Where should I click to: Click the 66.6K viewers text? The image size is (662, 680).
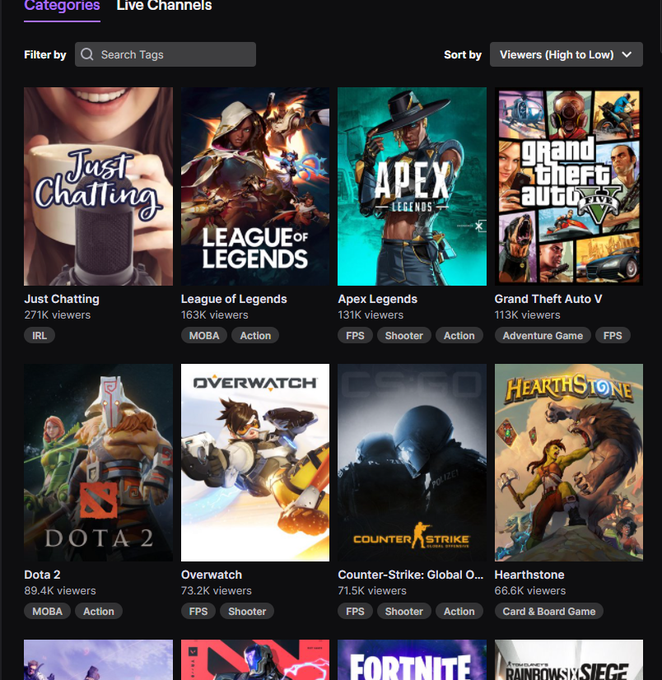click(x=530, y=591)
